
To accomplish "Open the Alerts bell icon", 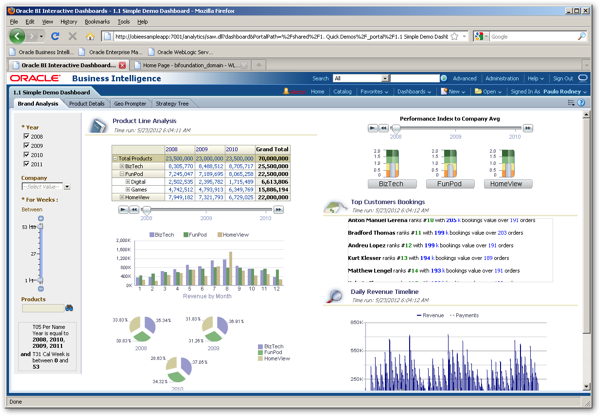I will coord(285,91).
